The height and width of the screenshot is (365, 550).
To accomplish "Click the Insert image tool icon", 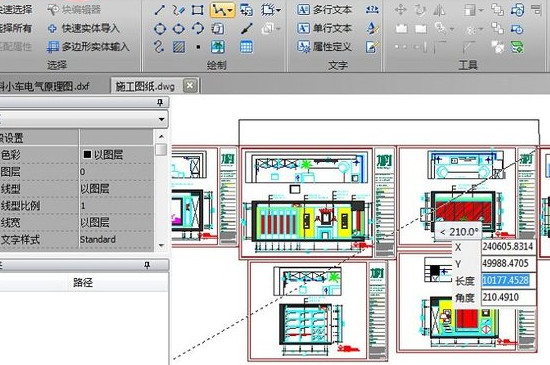I will pyautogui.click(x=217, y=47).
